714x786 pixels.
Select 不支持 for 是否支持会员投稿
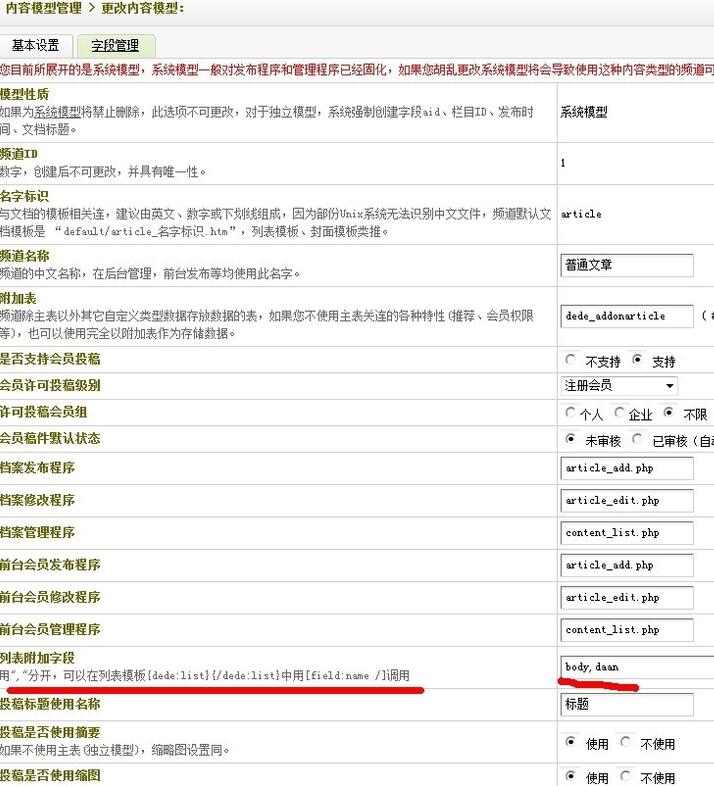[571, 360]
